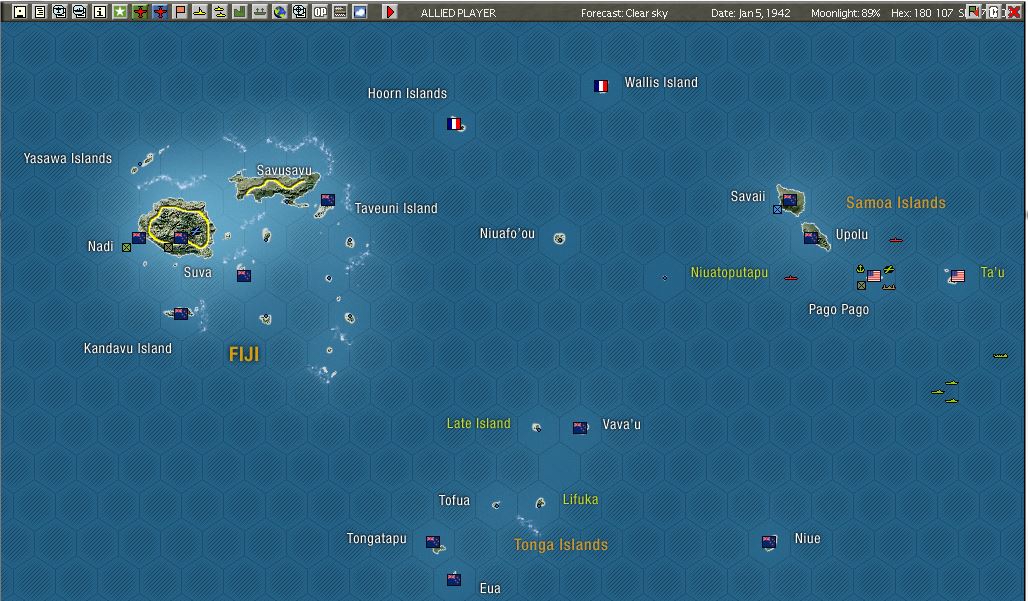1028x601 pixels.
Task: Click the white star on green icon
Action: coord(120,12)
